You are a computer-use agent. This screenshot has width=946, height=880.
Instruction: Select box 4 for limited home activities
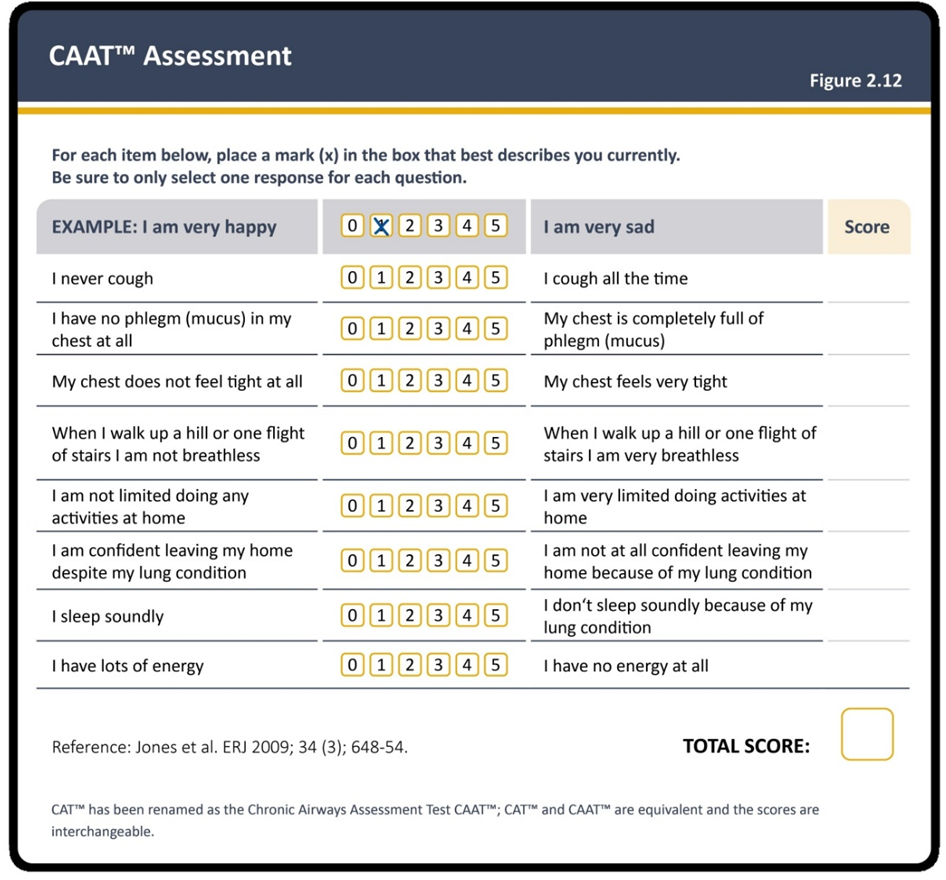pos(467,505)
